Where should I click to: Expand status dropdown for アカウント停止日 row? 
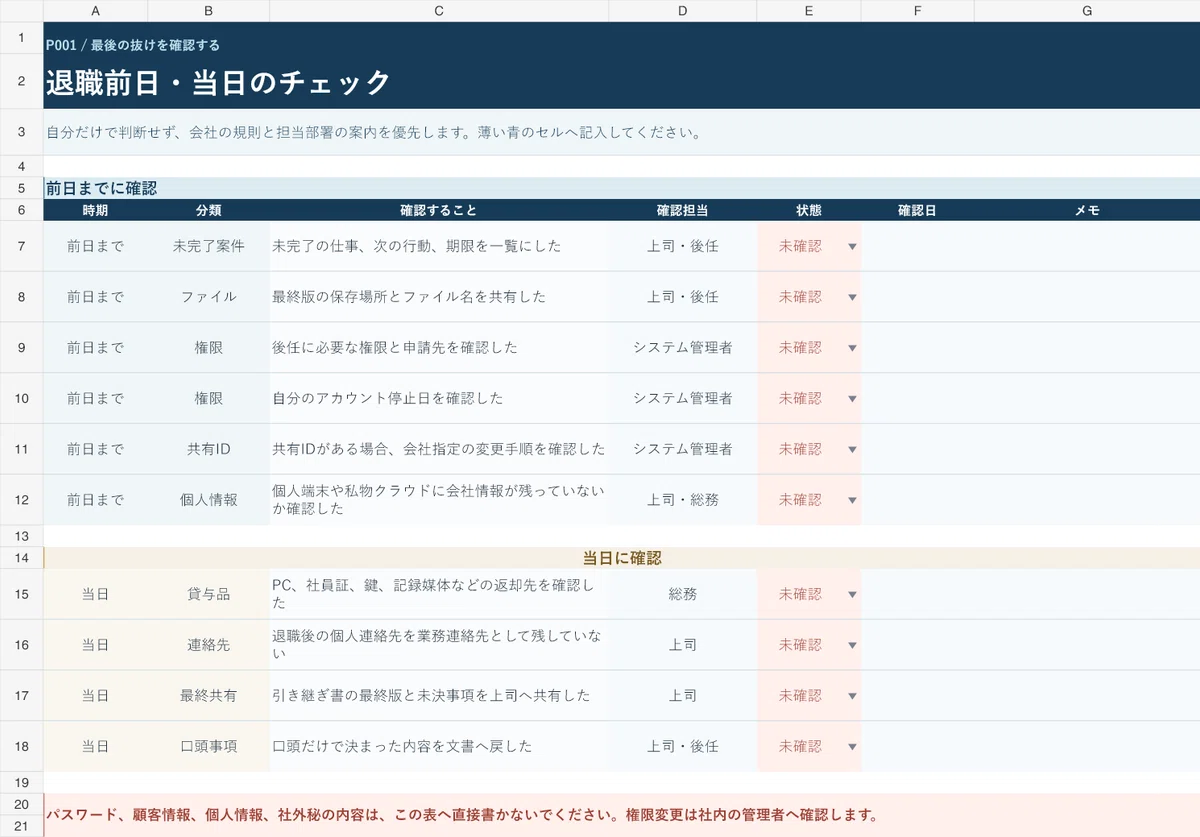852,398
